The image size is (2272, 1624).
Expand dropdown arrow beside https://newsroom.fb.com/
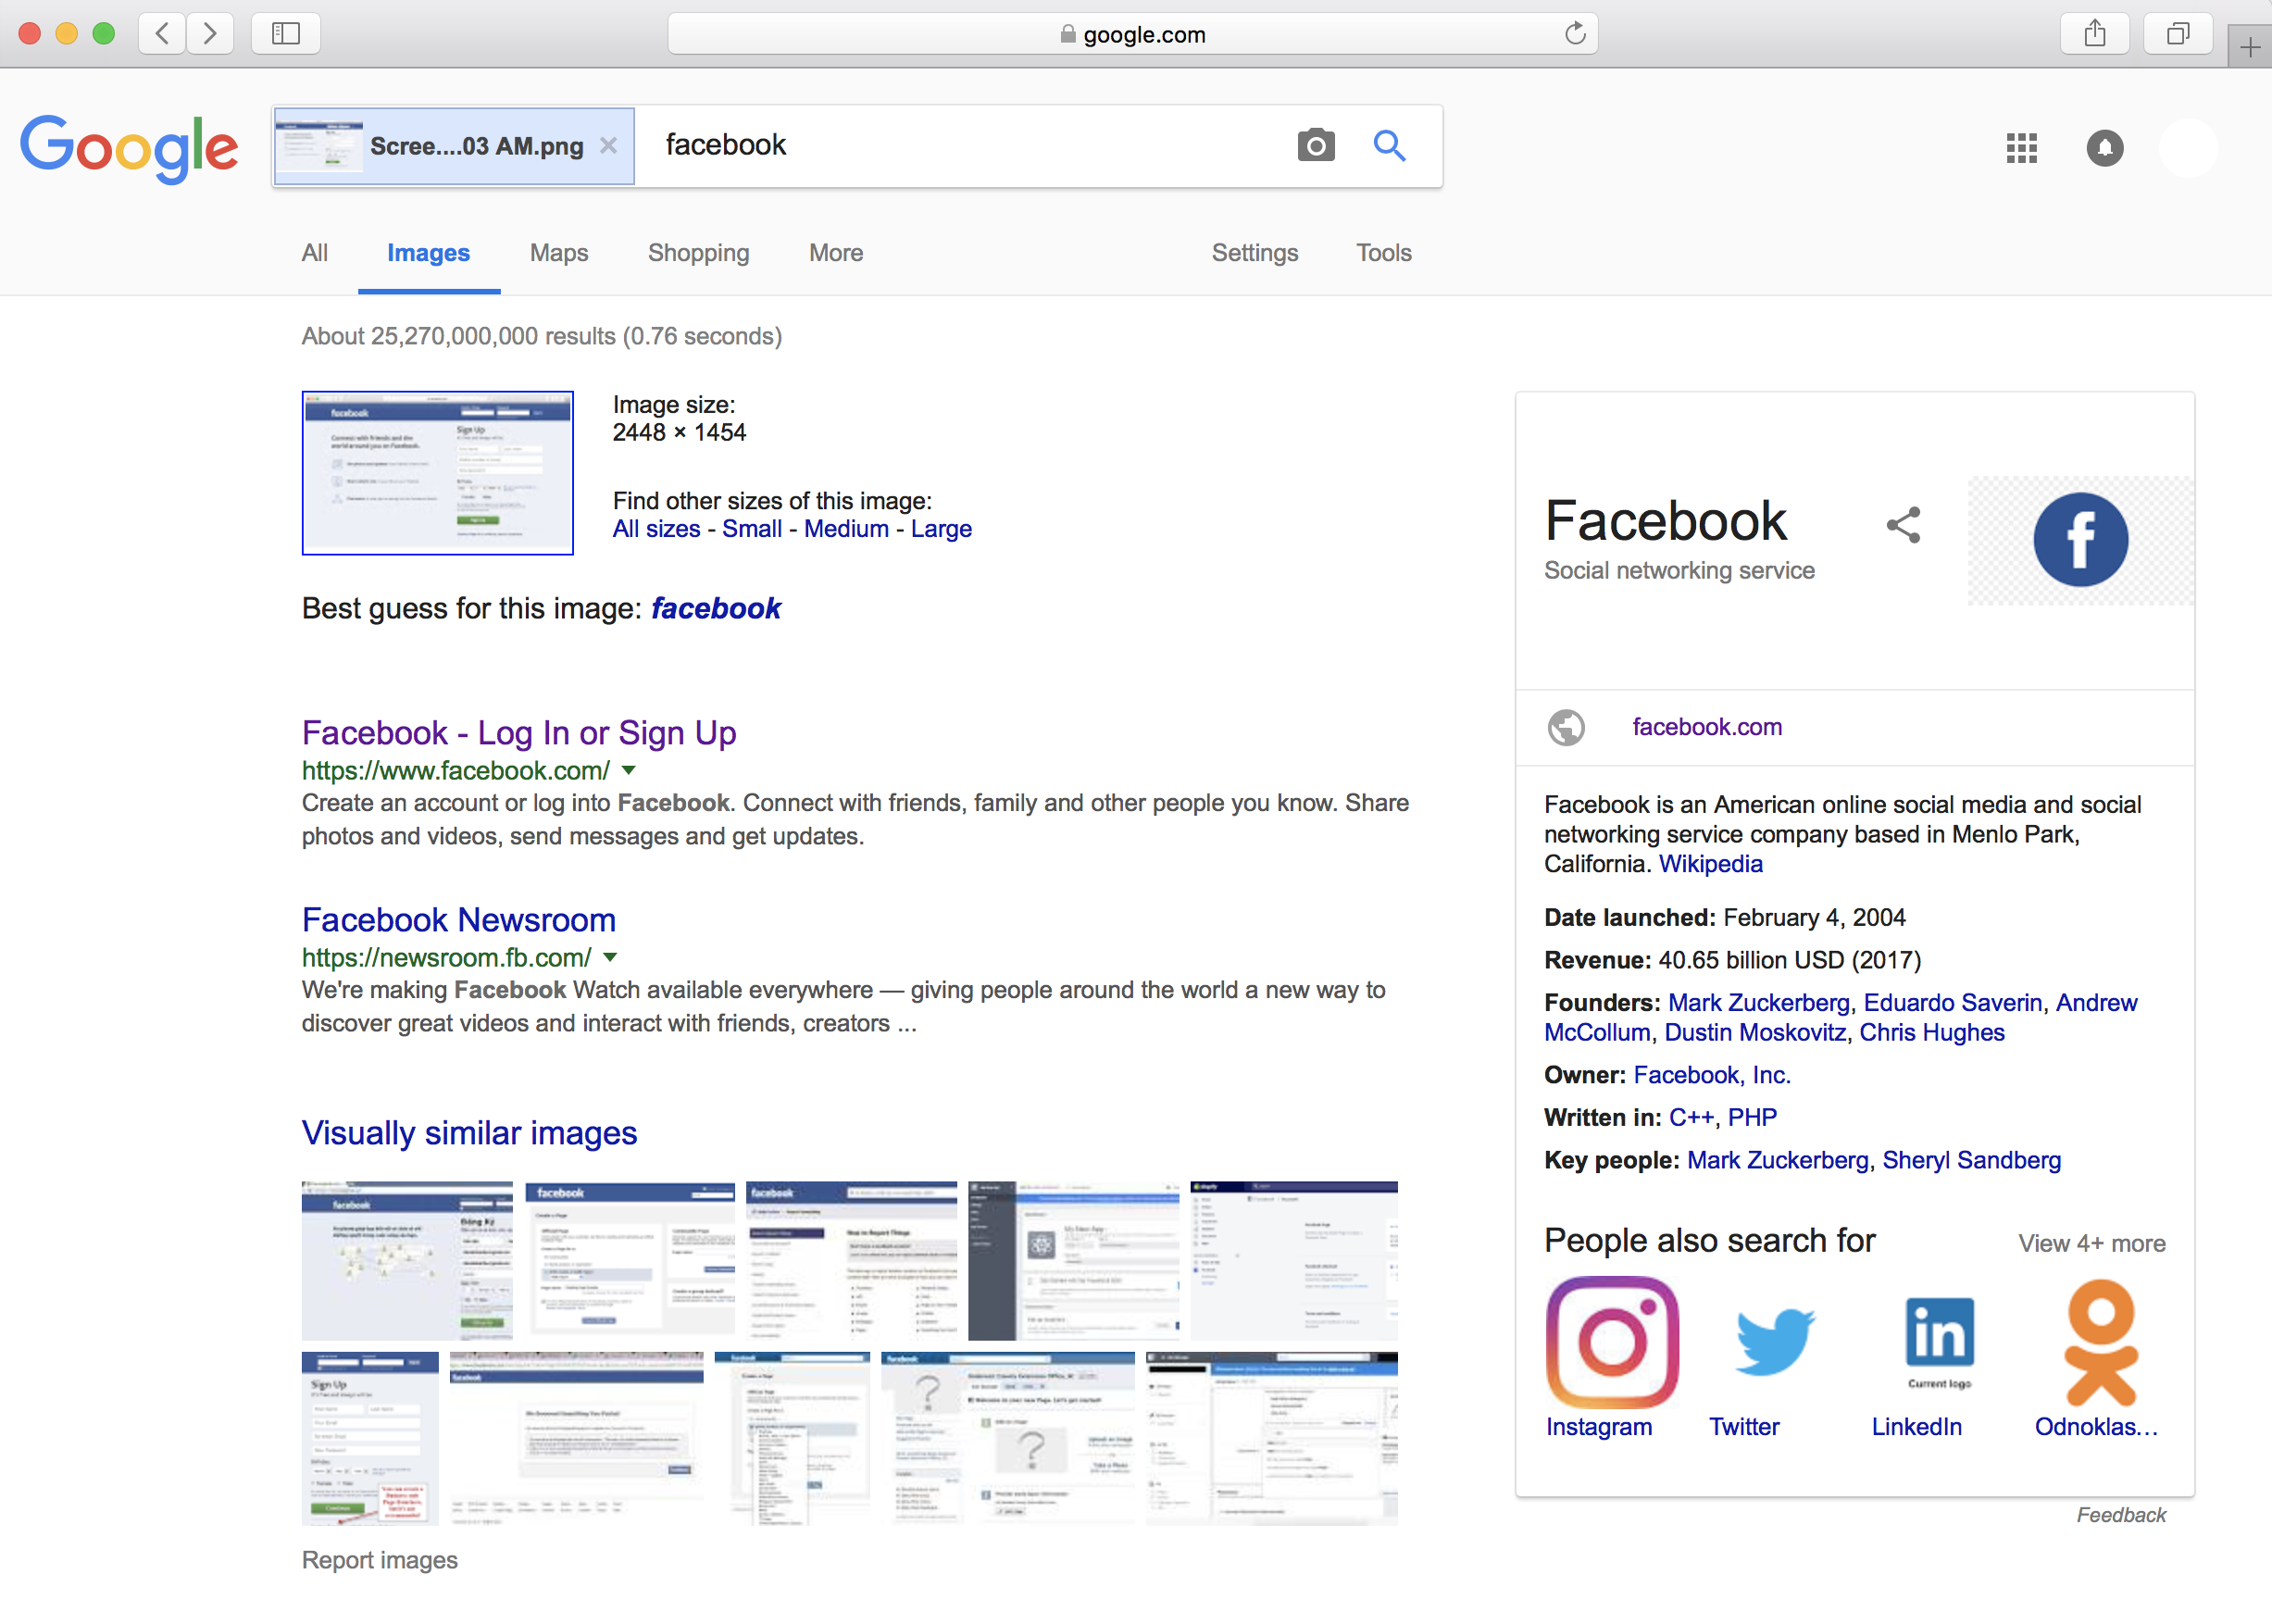pyautogui.click(x=610, y=957)
